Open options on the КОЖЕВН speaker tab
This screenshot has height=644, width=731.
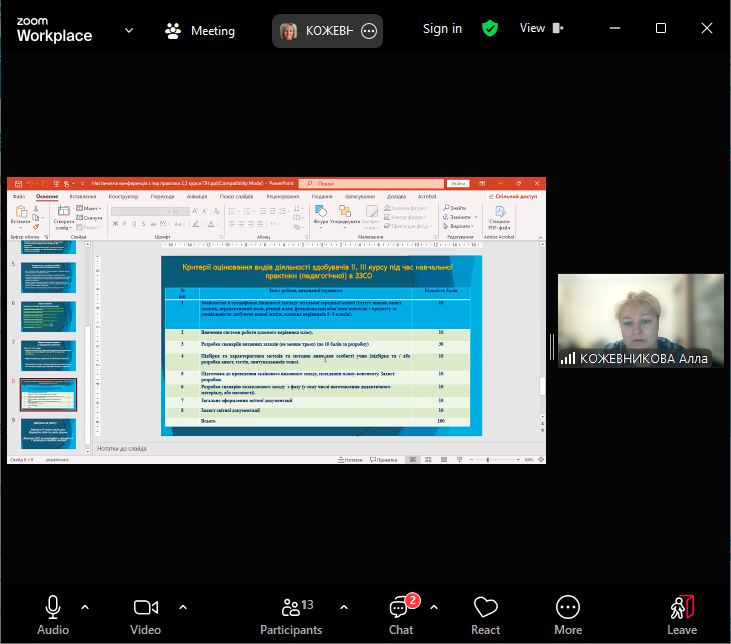tap(369, 31)
